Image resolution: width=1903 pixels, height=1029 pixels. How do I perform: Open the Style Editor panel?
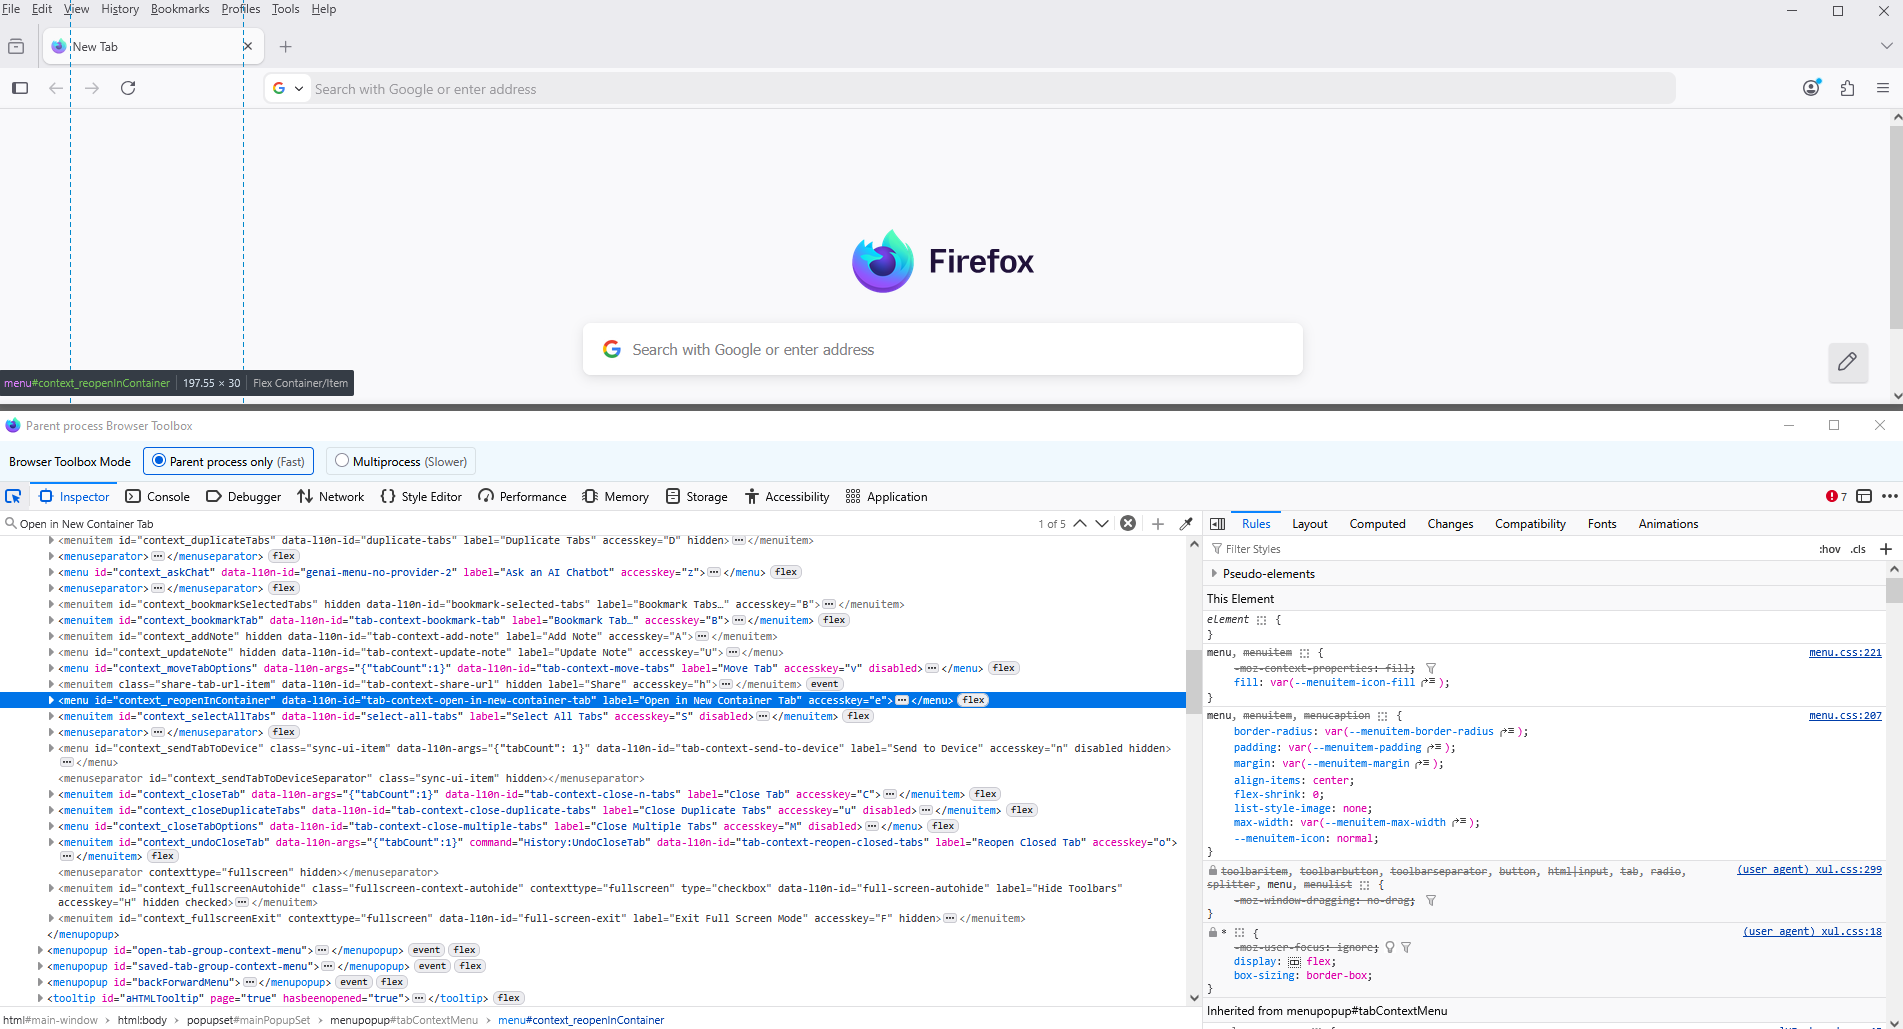click(x=421, y=496)
